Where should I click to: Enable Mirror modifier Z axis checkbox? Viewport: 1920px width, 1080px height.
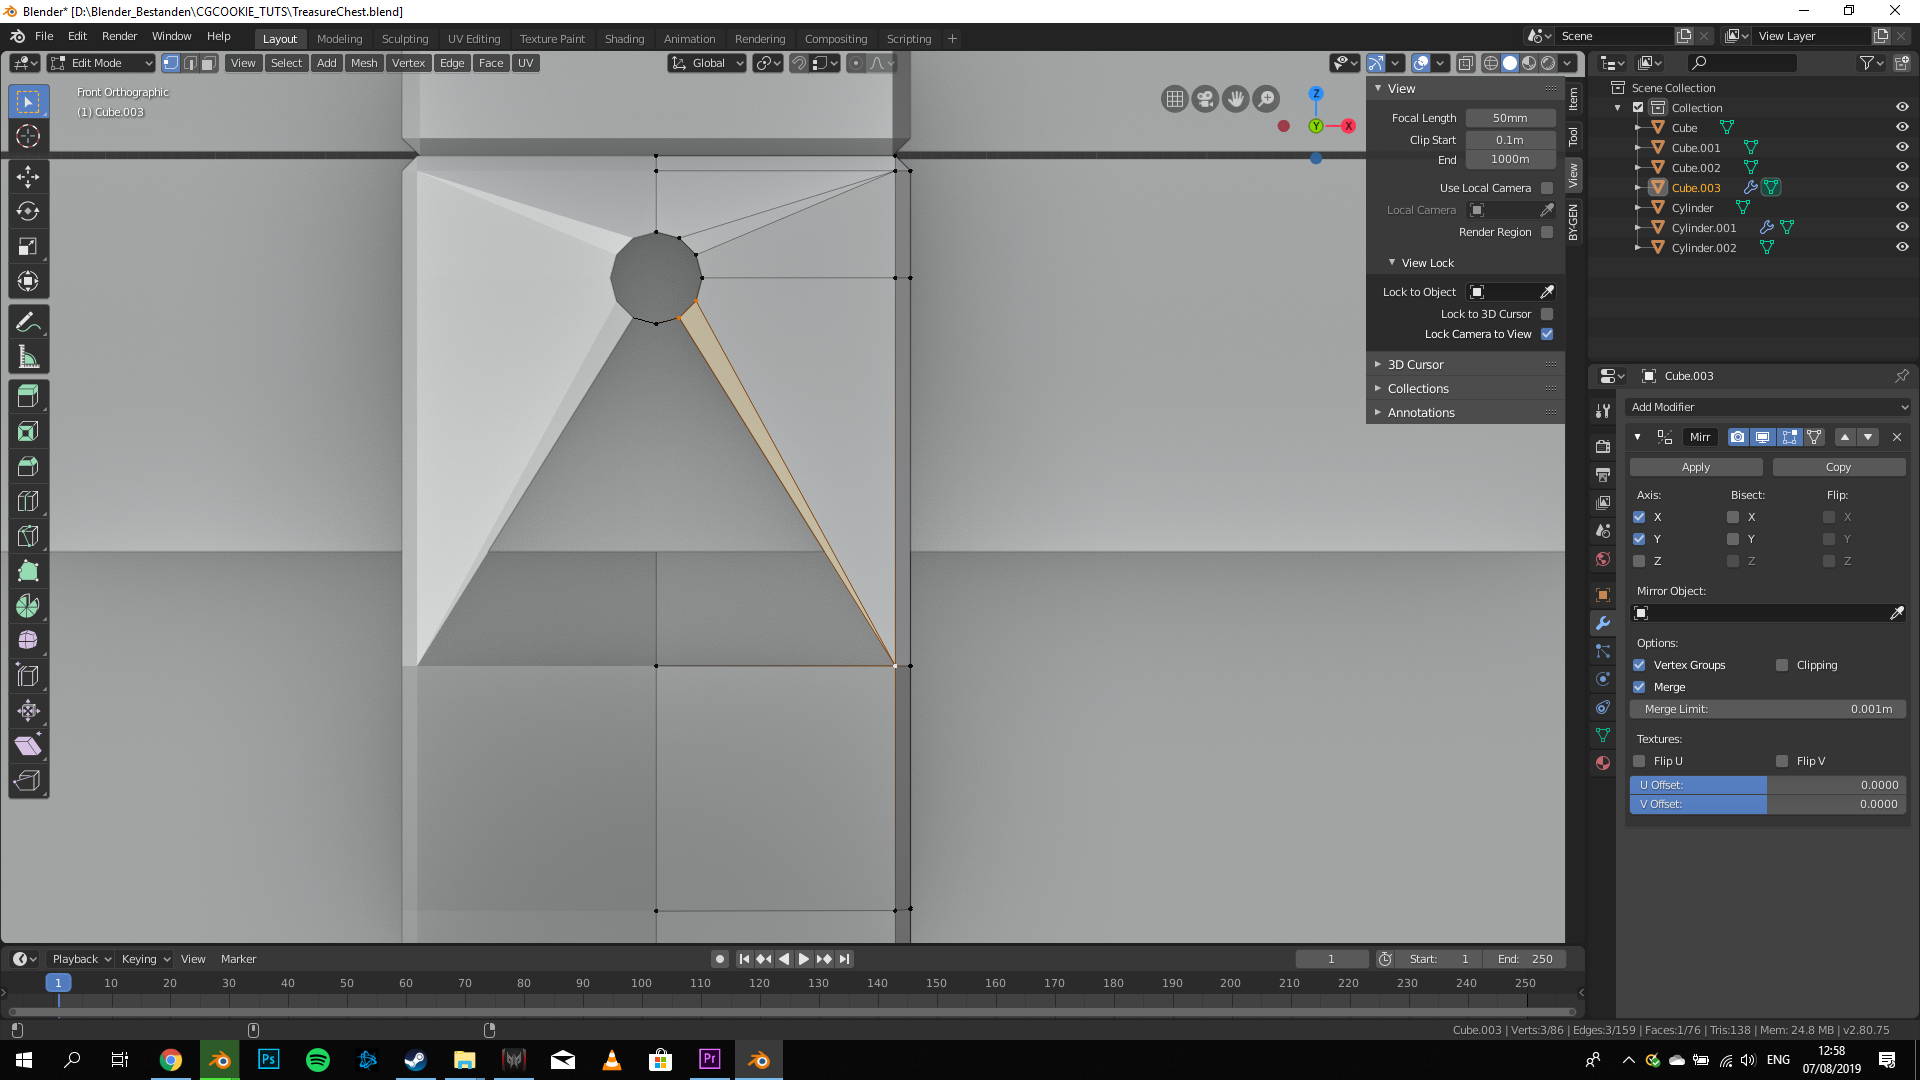click(1639, 561)
